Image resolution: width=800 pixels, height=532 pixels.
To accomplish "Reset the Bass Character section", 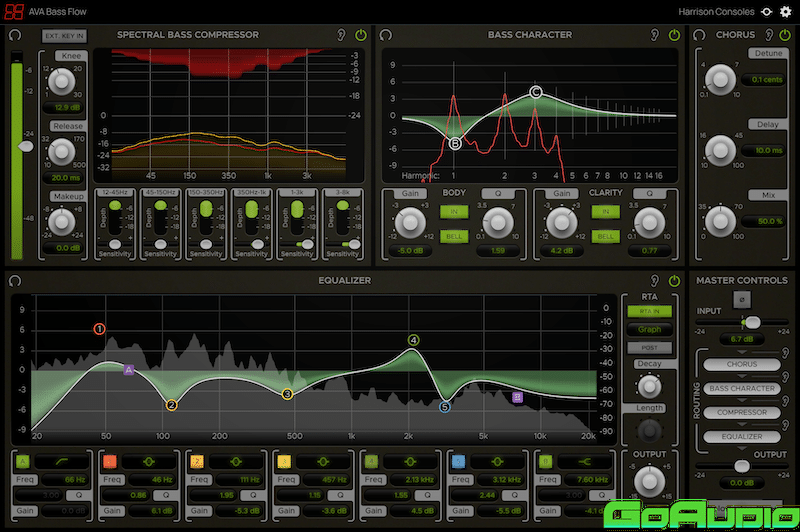I will (386, 35).
